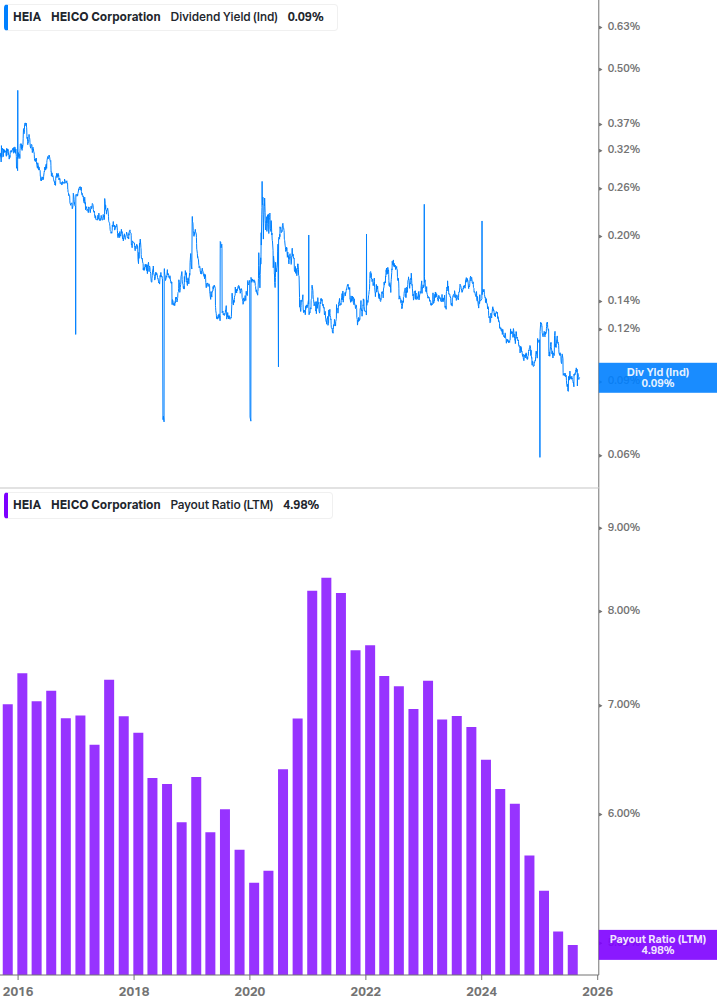The image size is (717, 1005).
Task: Click the purple Payout Ratio (LTM) 4.98% axis tag
Action: [658, 945]
